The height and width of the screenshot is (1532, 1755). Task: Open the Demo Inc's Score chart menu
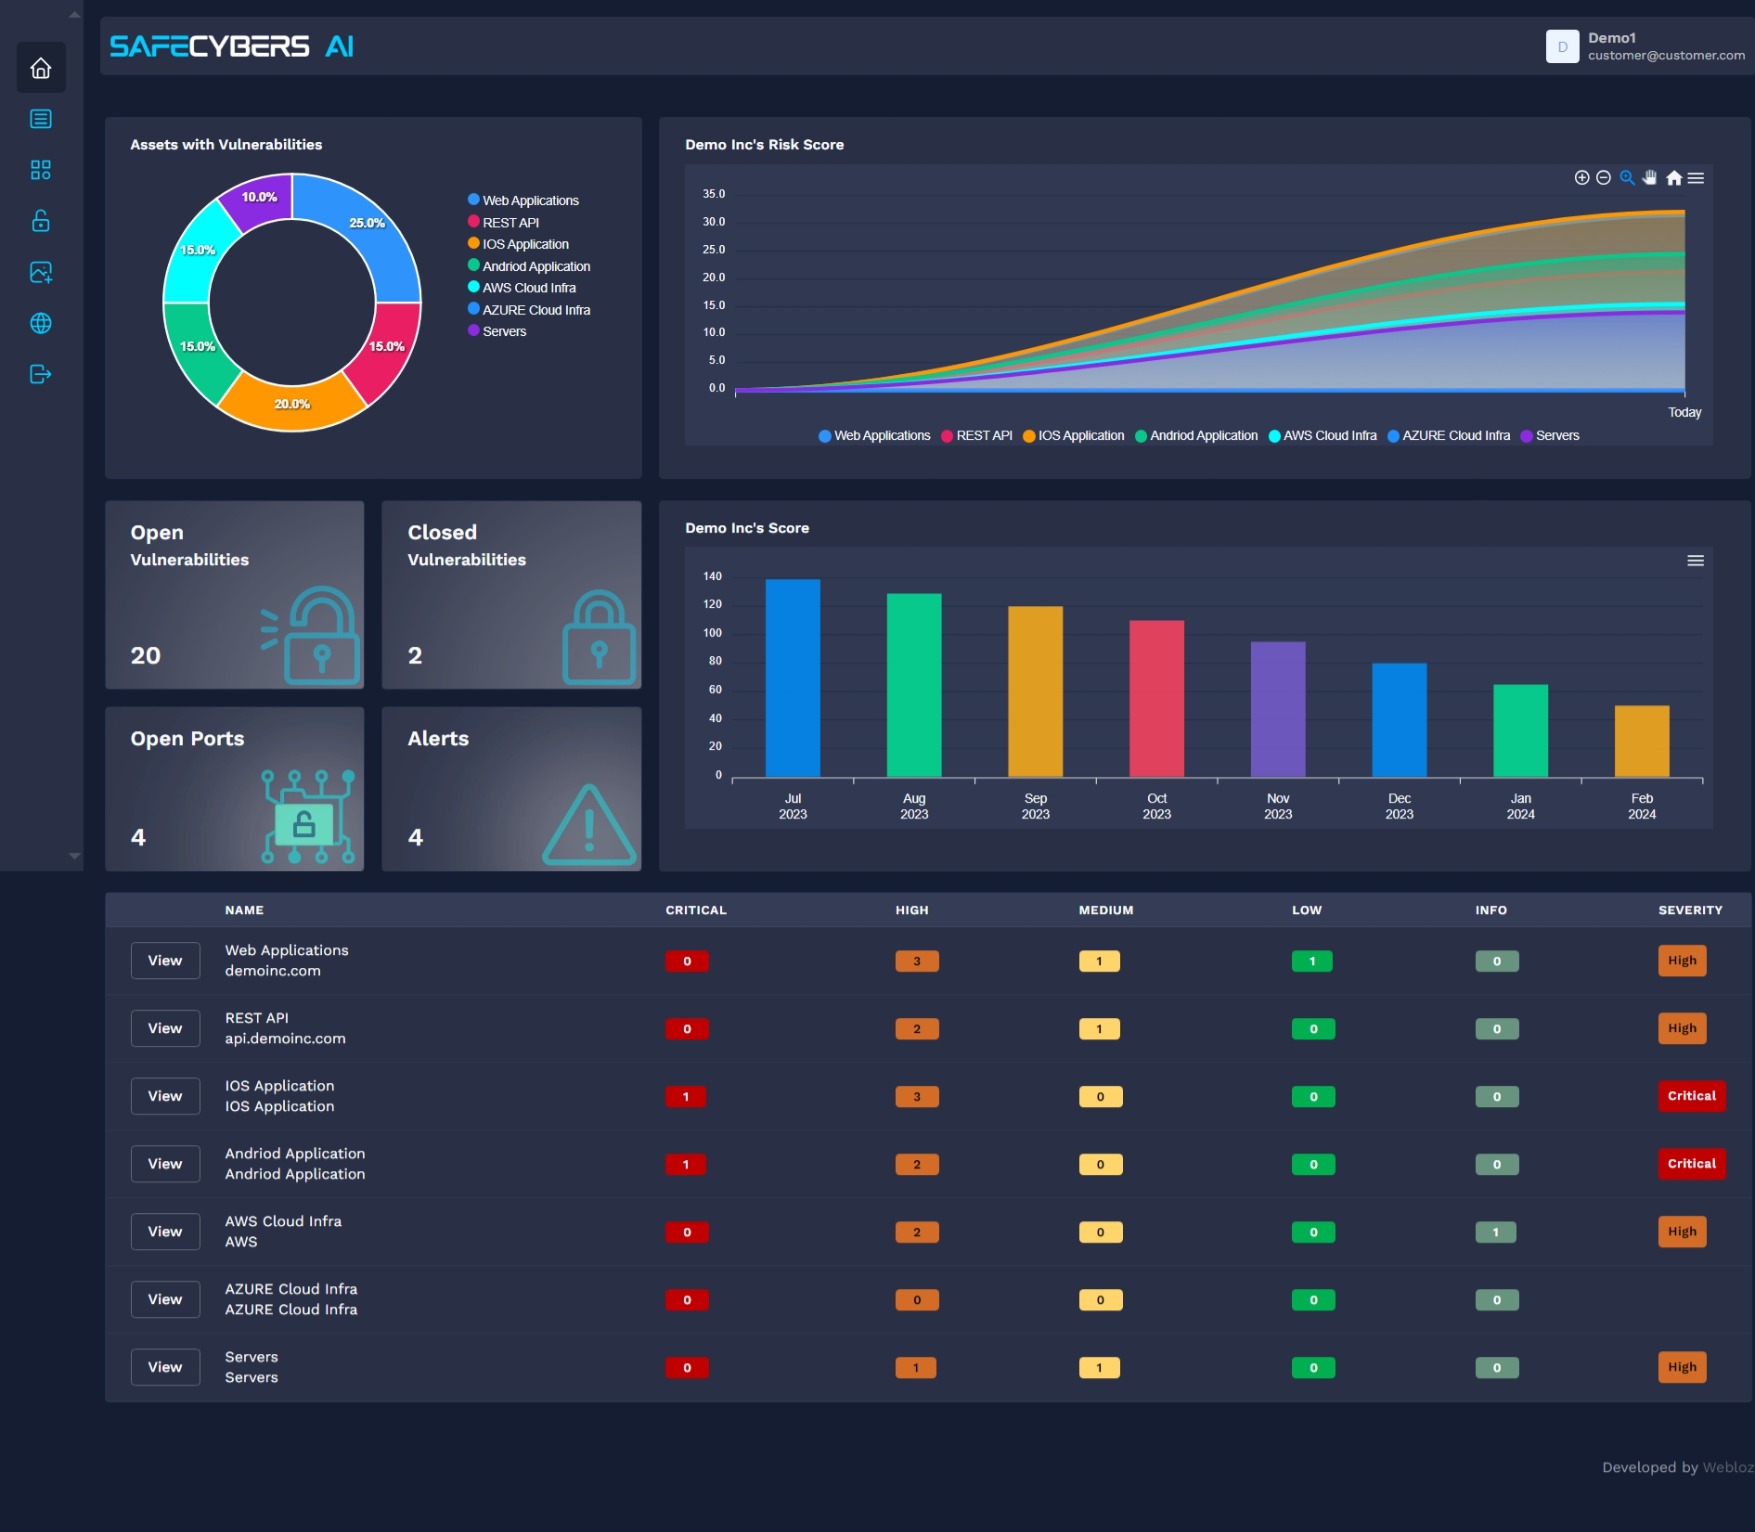(1695, 561)
